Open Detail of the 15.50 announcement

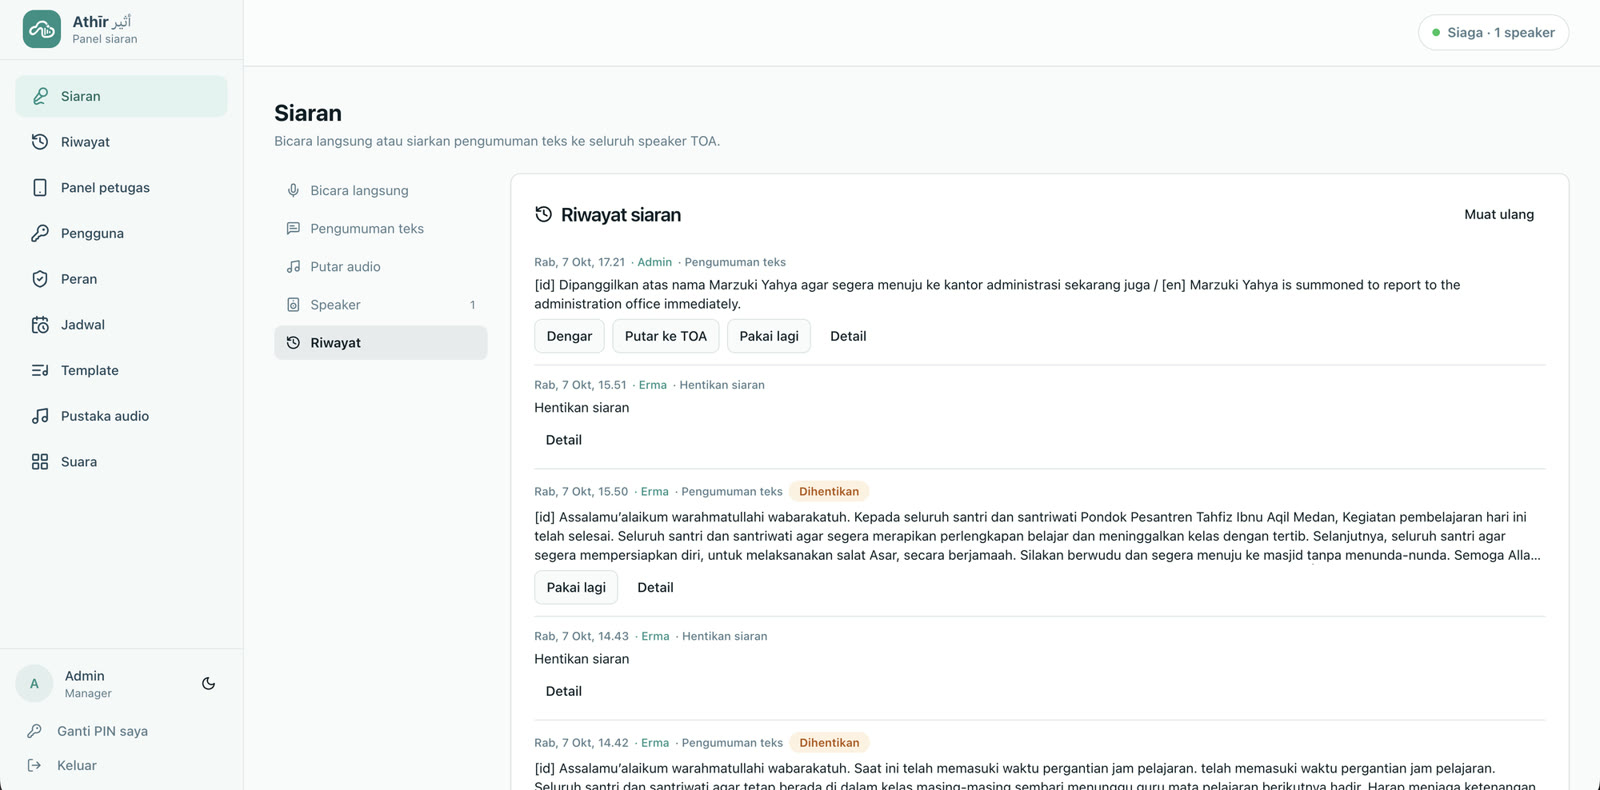[655, 588]
